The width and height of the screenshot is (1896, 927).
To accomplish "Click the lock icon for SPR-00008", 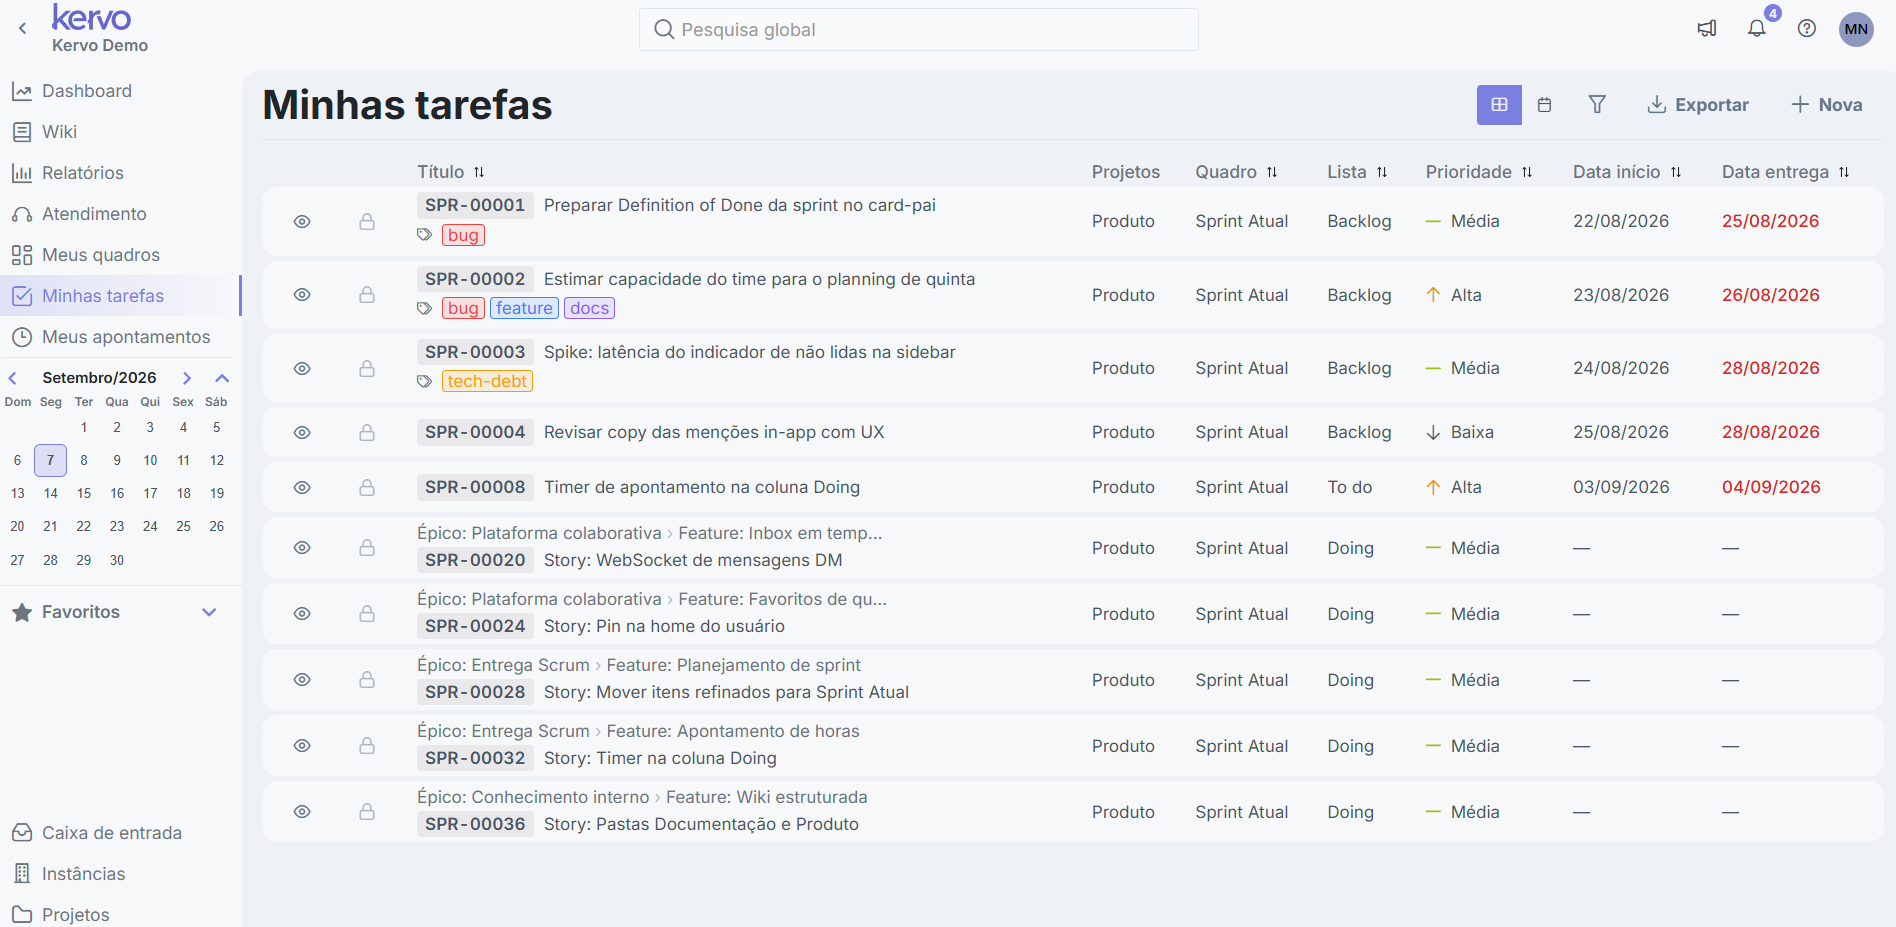I will [367, 487].
